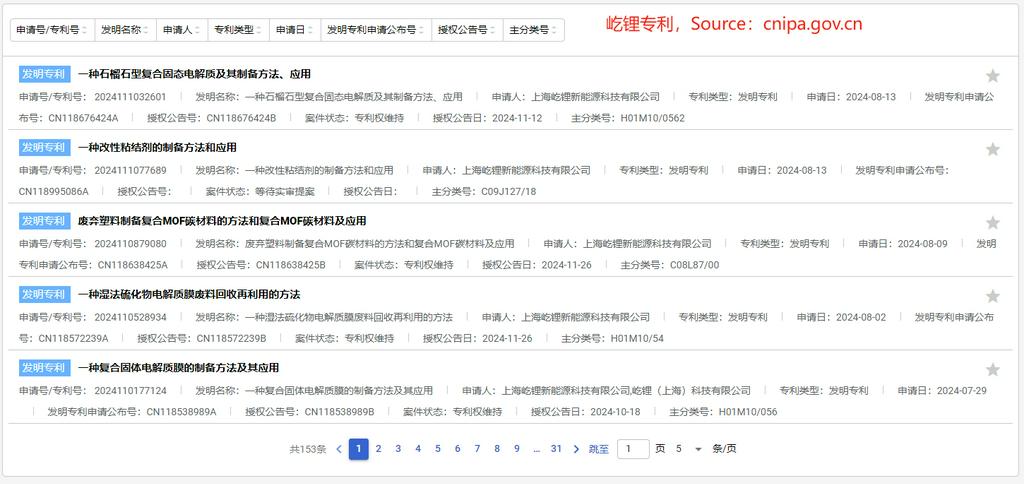
Task: Star the garnet-type solid electrolyte patent
Action: (x=992, y=76)
